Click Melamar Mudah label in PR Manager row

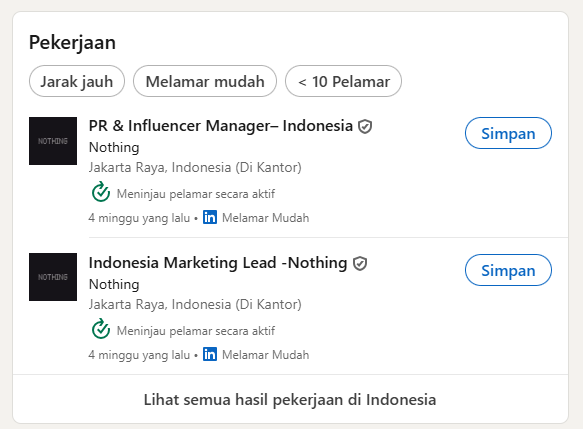pyautogui.click(x=265, y=217)
